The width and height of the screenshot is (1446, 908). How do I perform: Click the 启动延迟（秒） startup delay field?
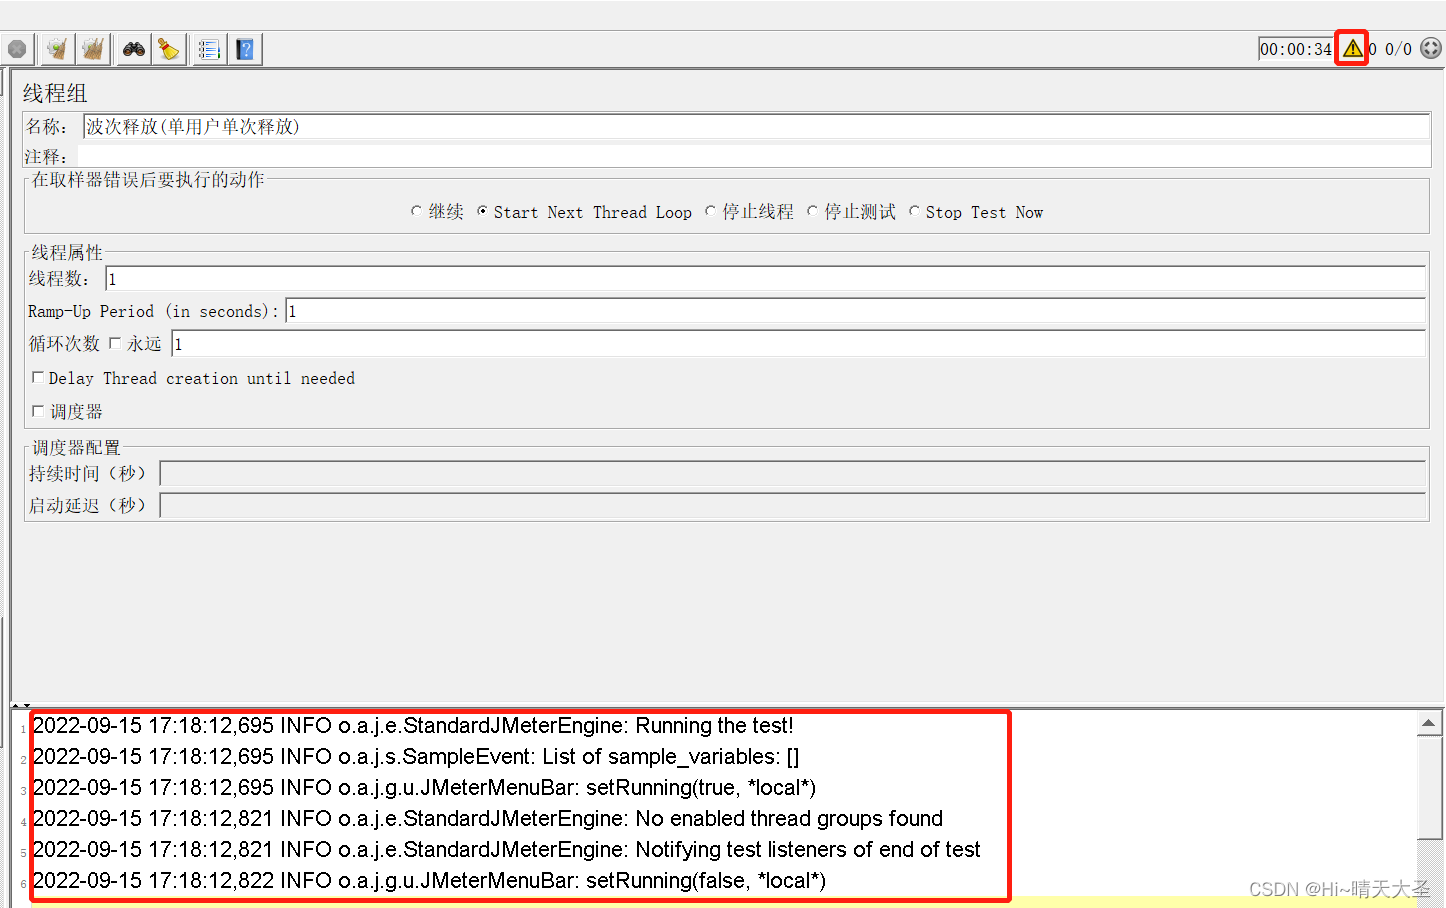792,505
